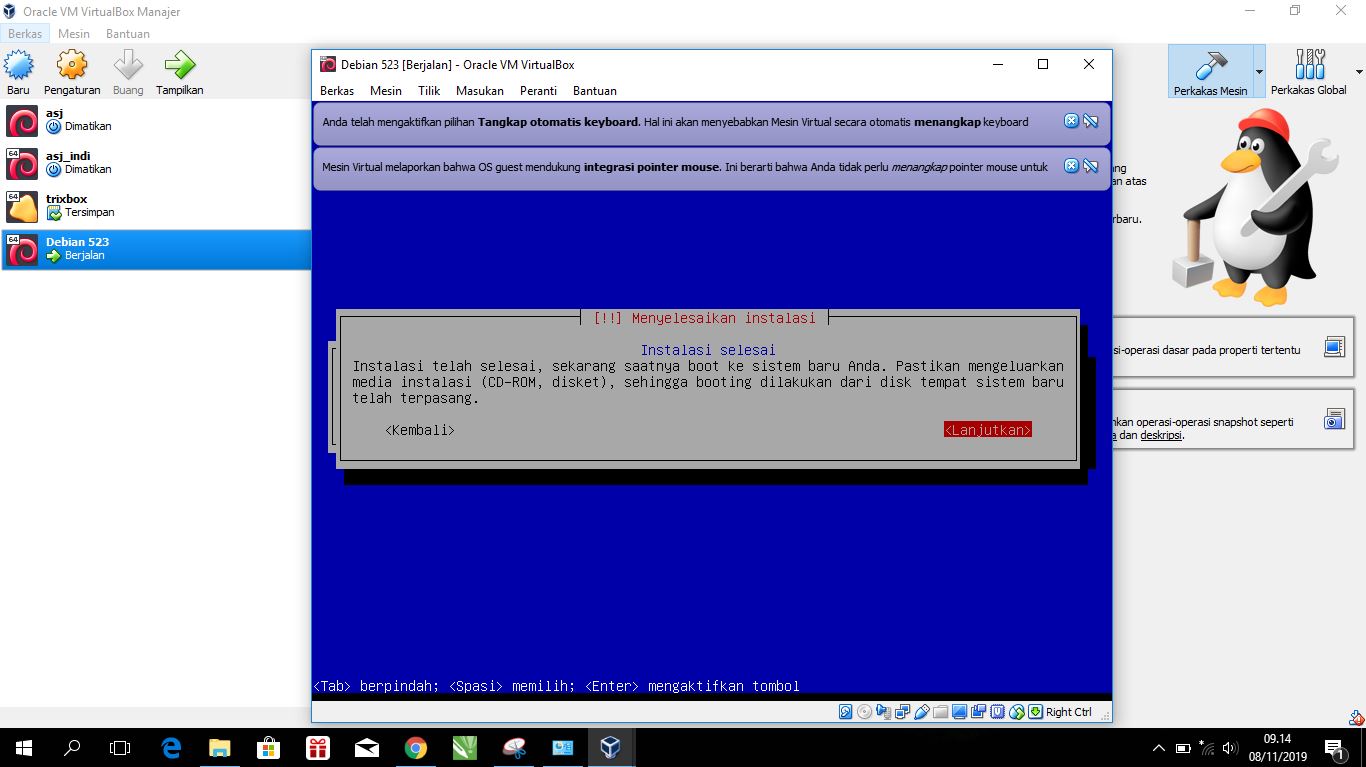
Task: Open the Mail app from the taskbar
Action: coord(367,747)
